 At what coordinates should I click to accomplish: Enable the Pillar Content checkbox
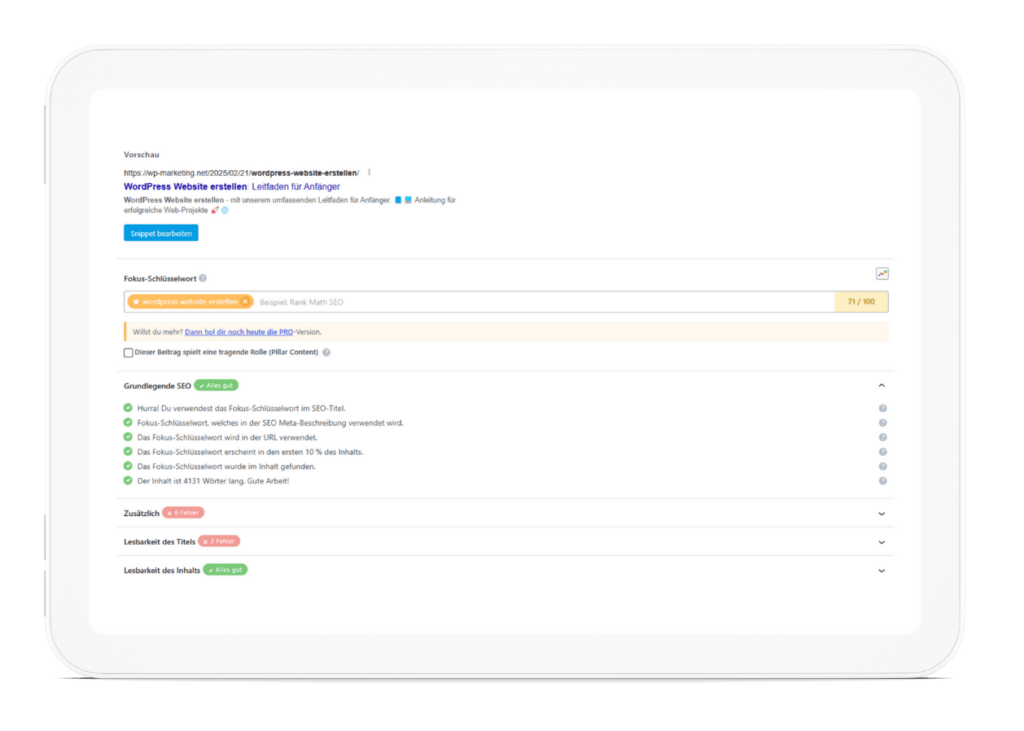tap(128, 353)
